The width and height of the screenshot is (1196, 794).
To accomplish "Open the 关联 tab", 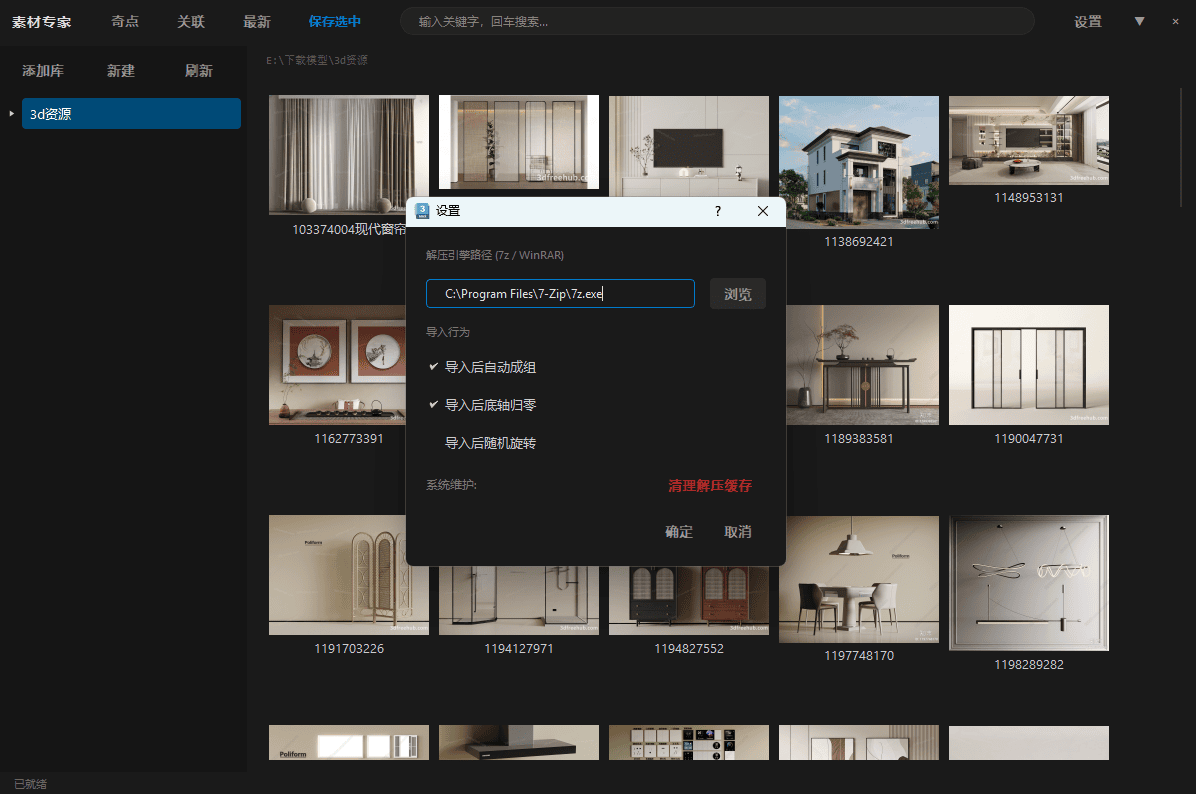I will pyautogui.click(x=191, y=22).
